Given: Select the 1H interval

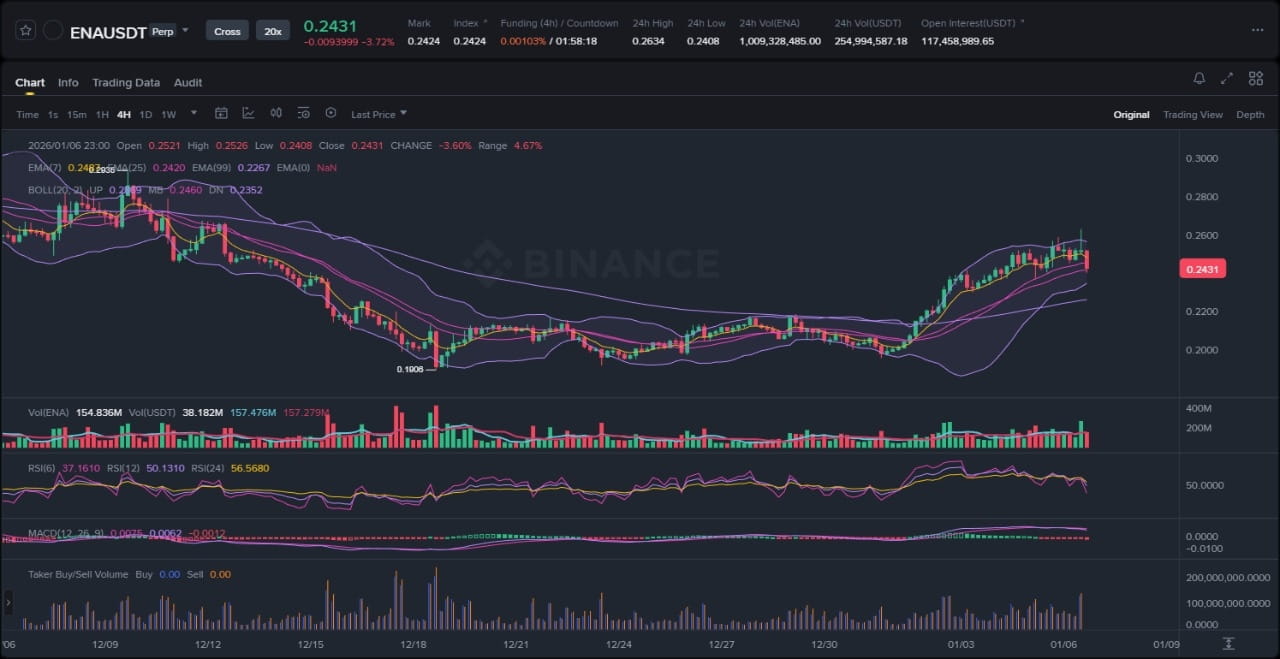Looking at the screenshot, I should point(102,115).
